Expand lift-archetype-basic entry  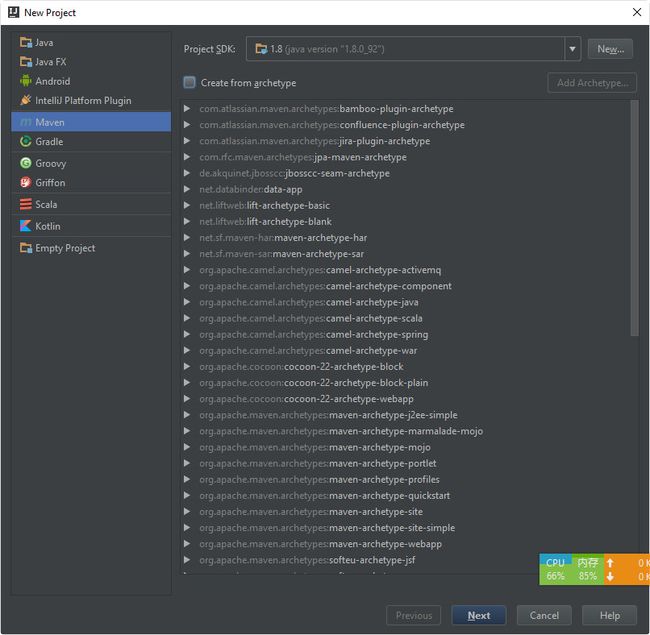(187, 205)
